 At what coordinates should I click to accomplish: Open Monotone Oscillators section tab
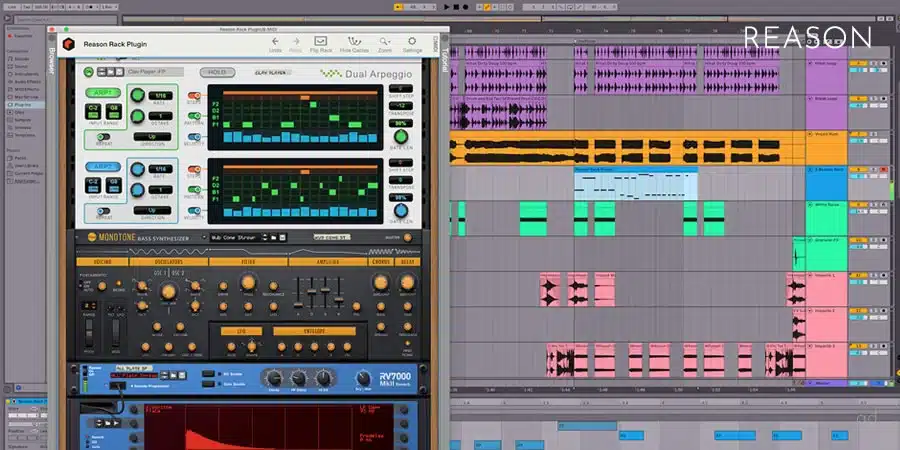[x=169, y=262]
